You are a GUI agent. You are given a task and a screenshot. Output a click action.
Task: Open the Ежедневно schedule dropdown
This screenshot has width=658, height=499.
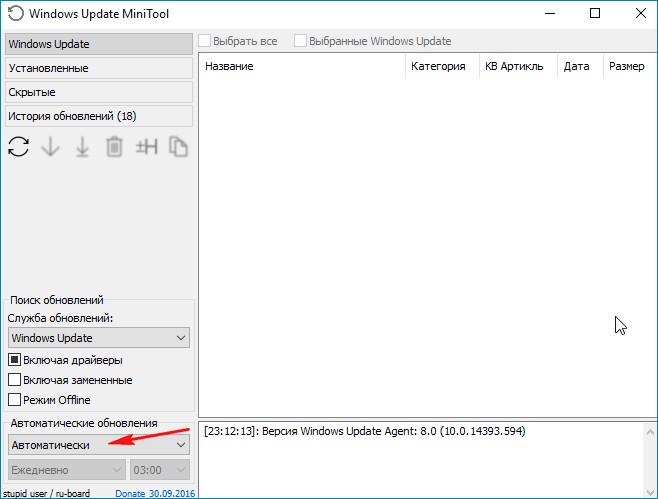66,469
